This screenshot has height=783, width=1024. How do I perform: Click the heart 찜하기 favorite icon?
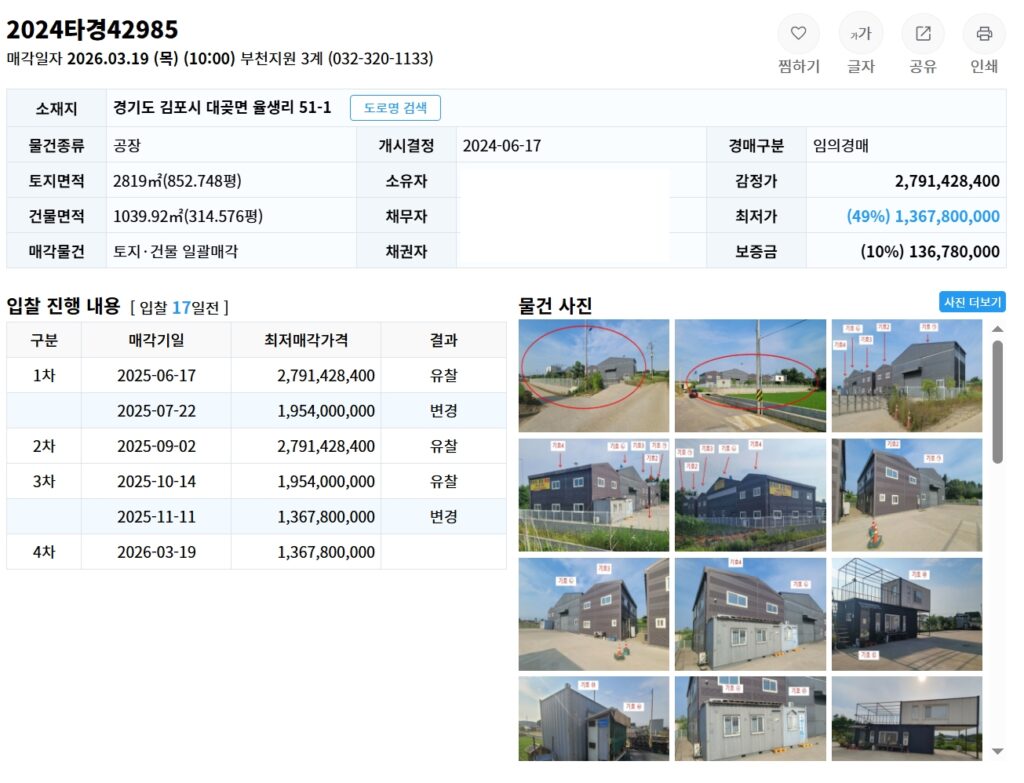coord(798,34)
